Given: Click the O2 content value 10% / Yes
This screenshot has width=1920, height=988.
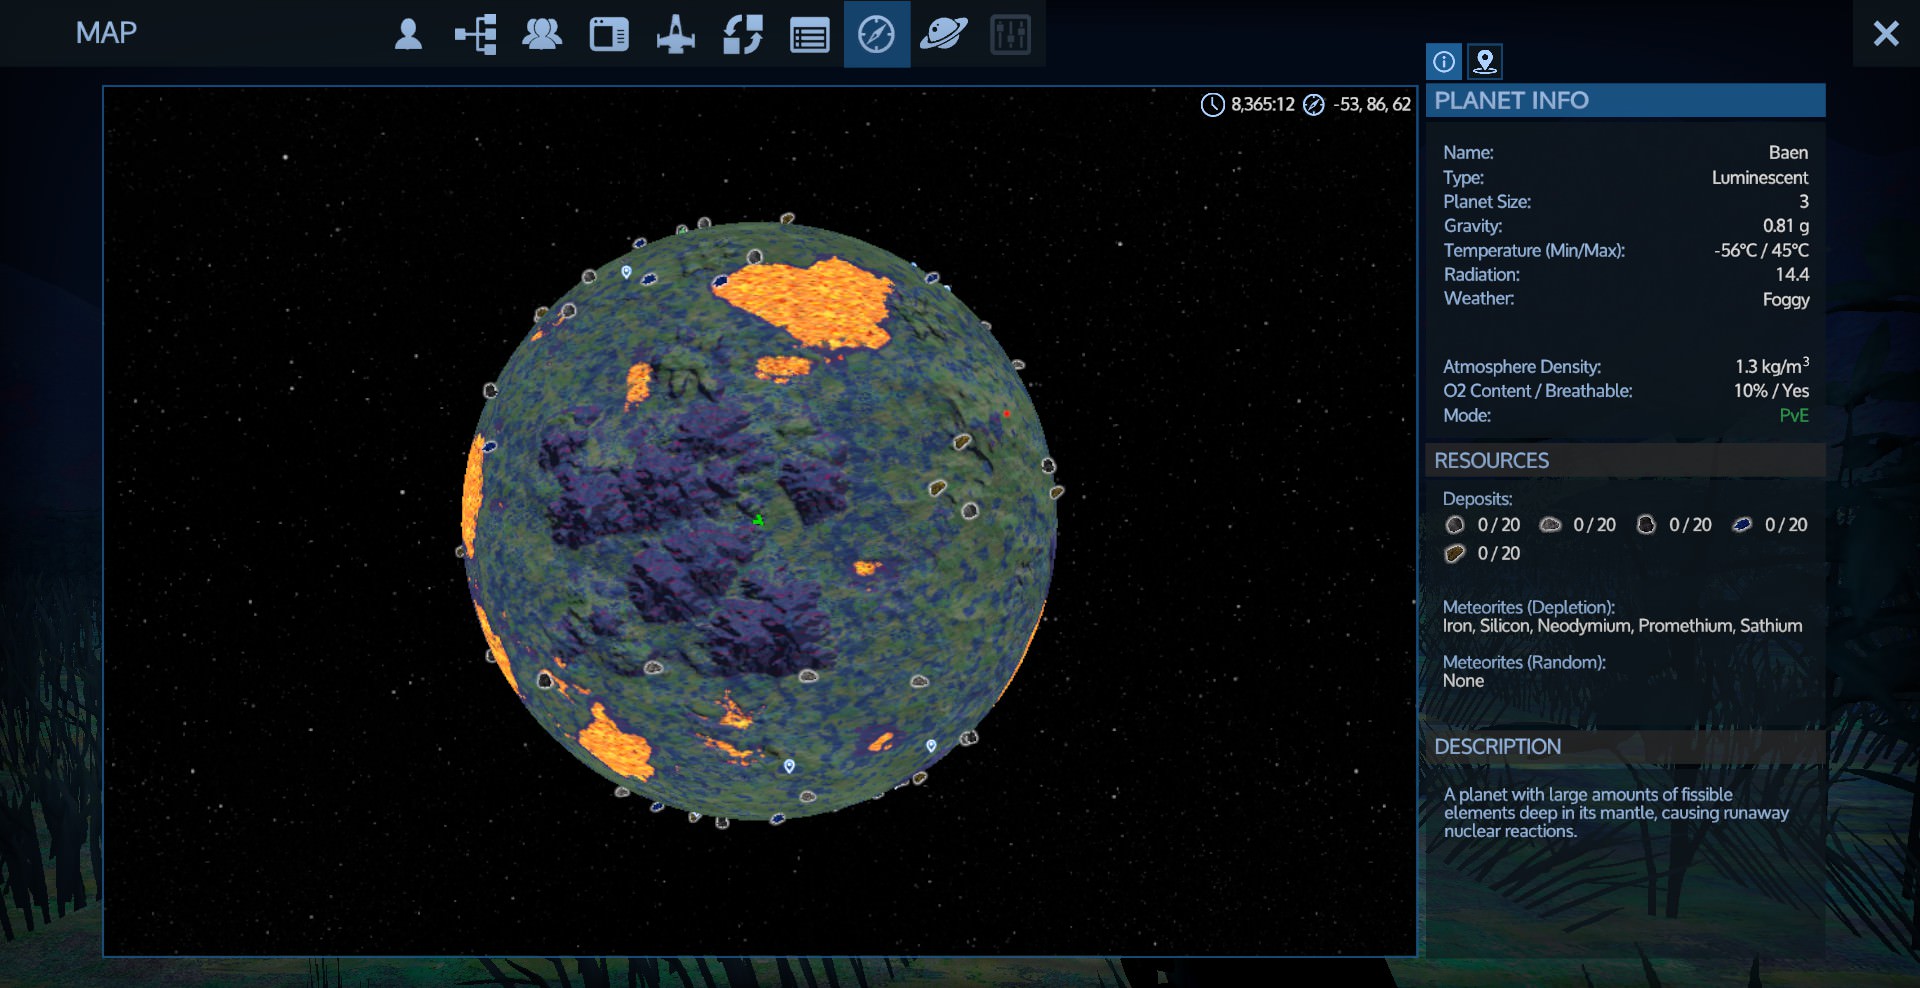Looking at the screenshot, I should (1771, 391).
